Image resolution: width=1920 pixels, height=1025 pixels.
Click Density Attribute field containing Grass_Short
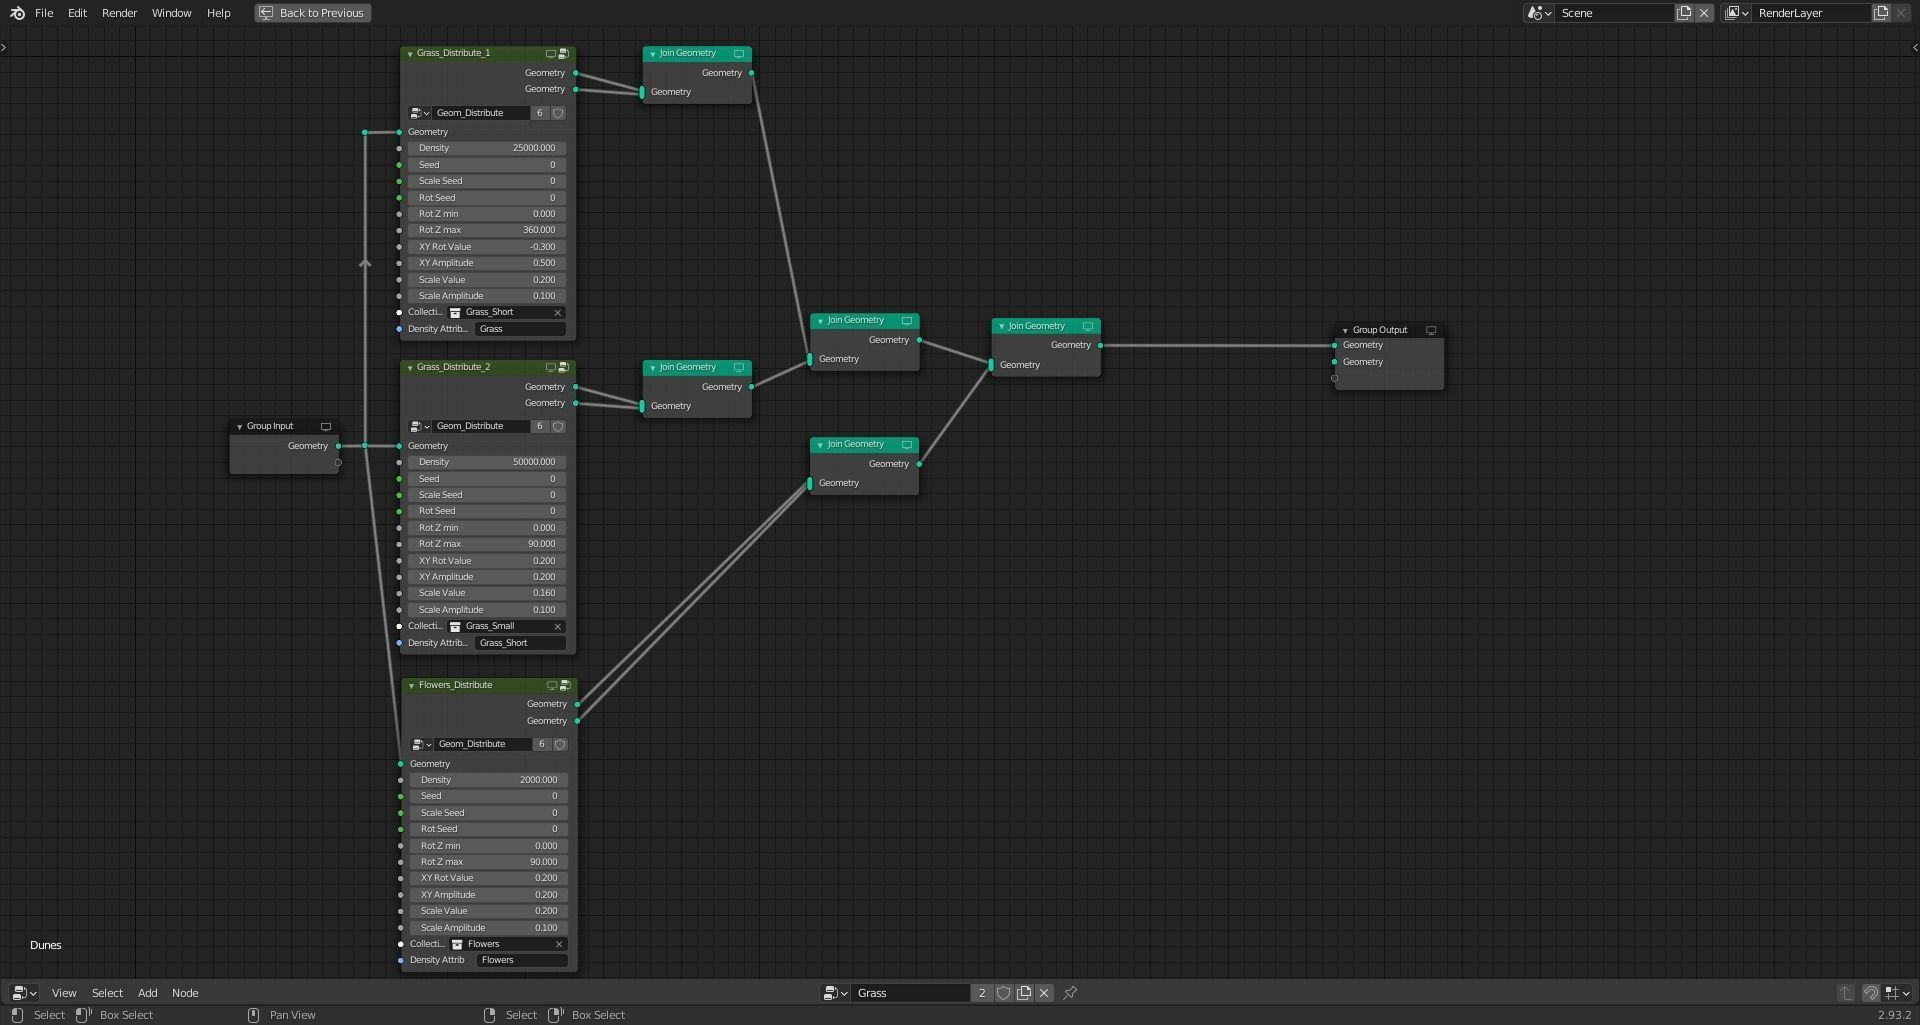pos(520,643)
